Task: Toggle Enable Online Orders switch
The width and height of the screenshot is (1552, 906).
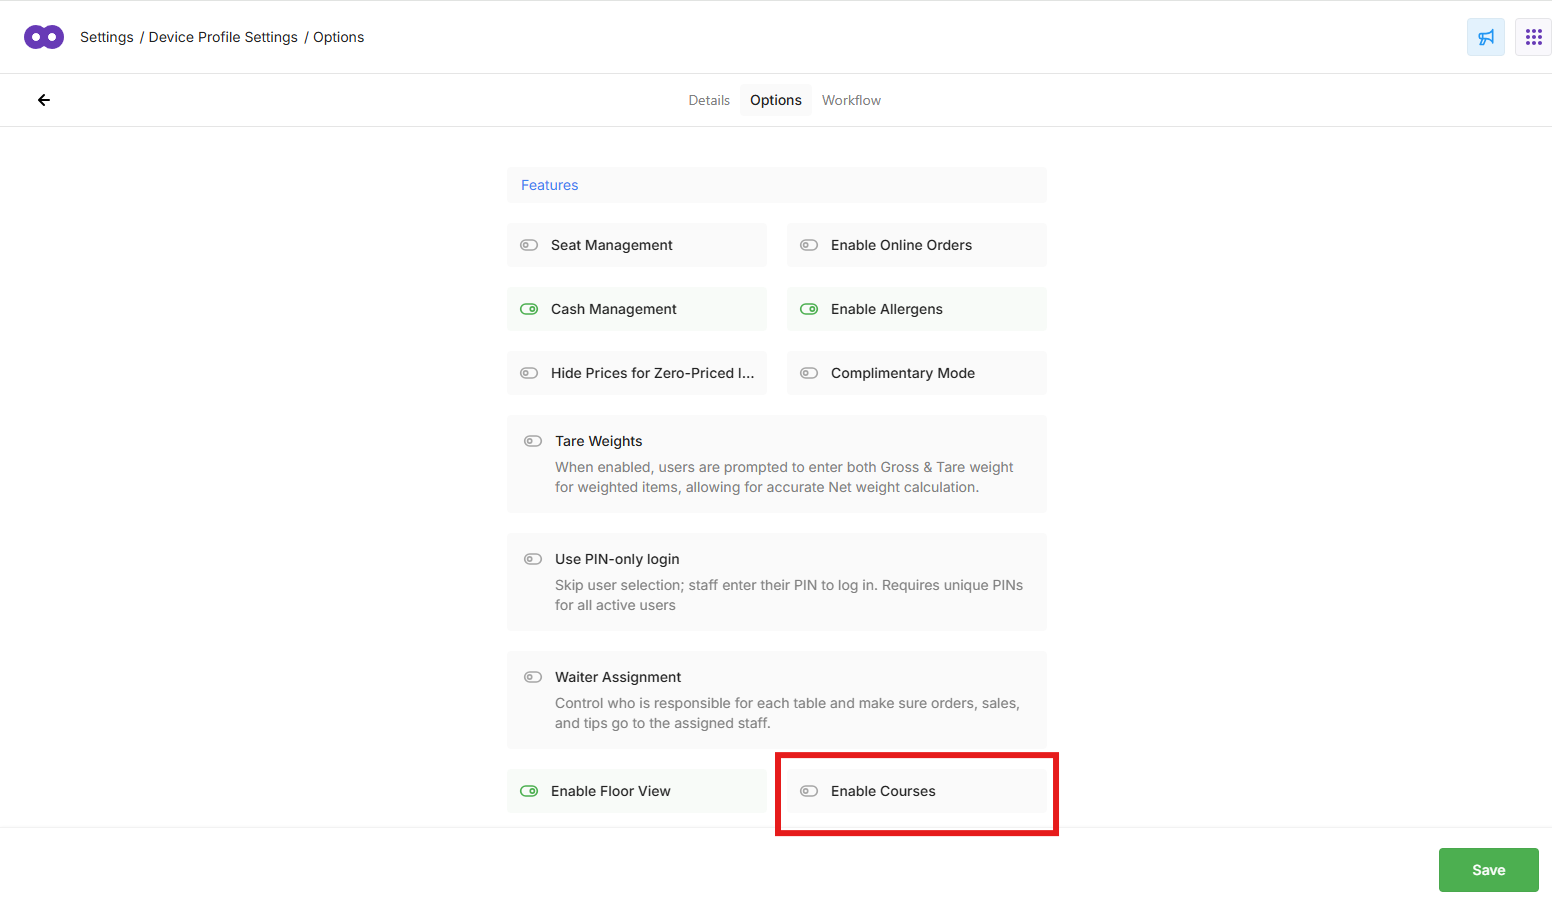Action: pos(809,245)
